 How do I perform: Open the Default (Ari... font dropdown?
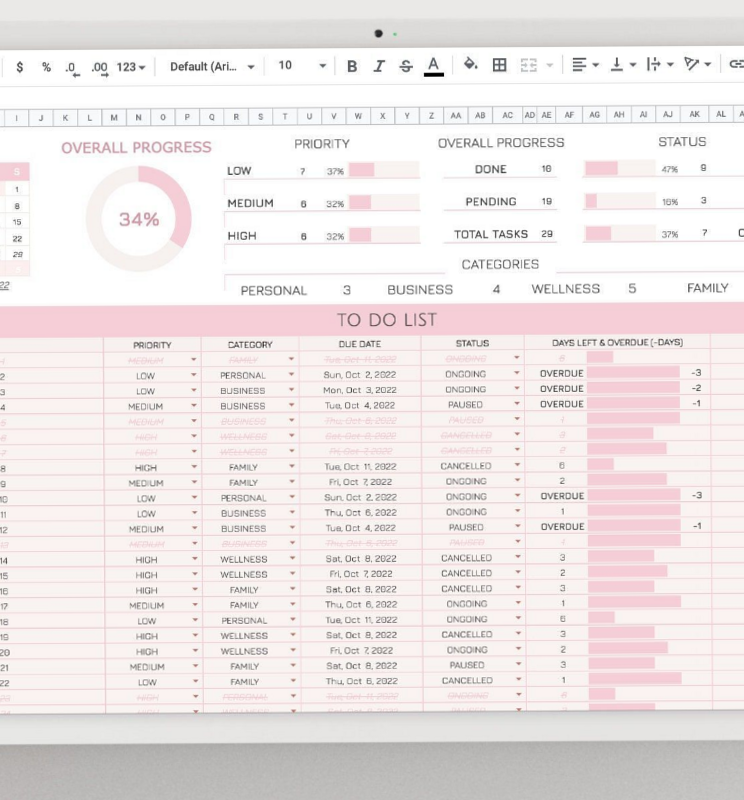tap(212, 67)
